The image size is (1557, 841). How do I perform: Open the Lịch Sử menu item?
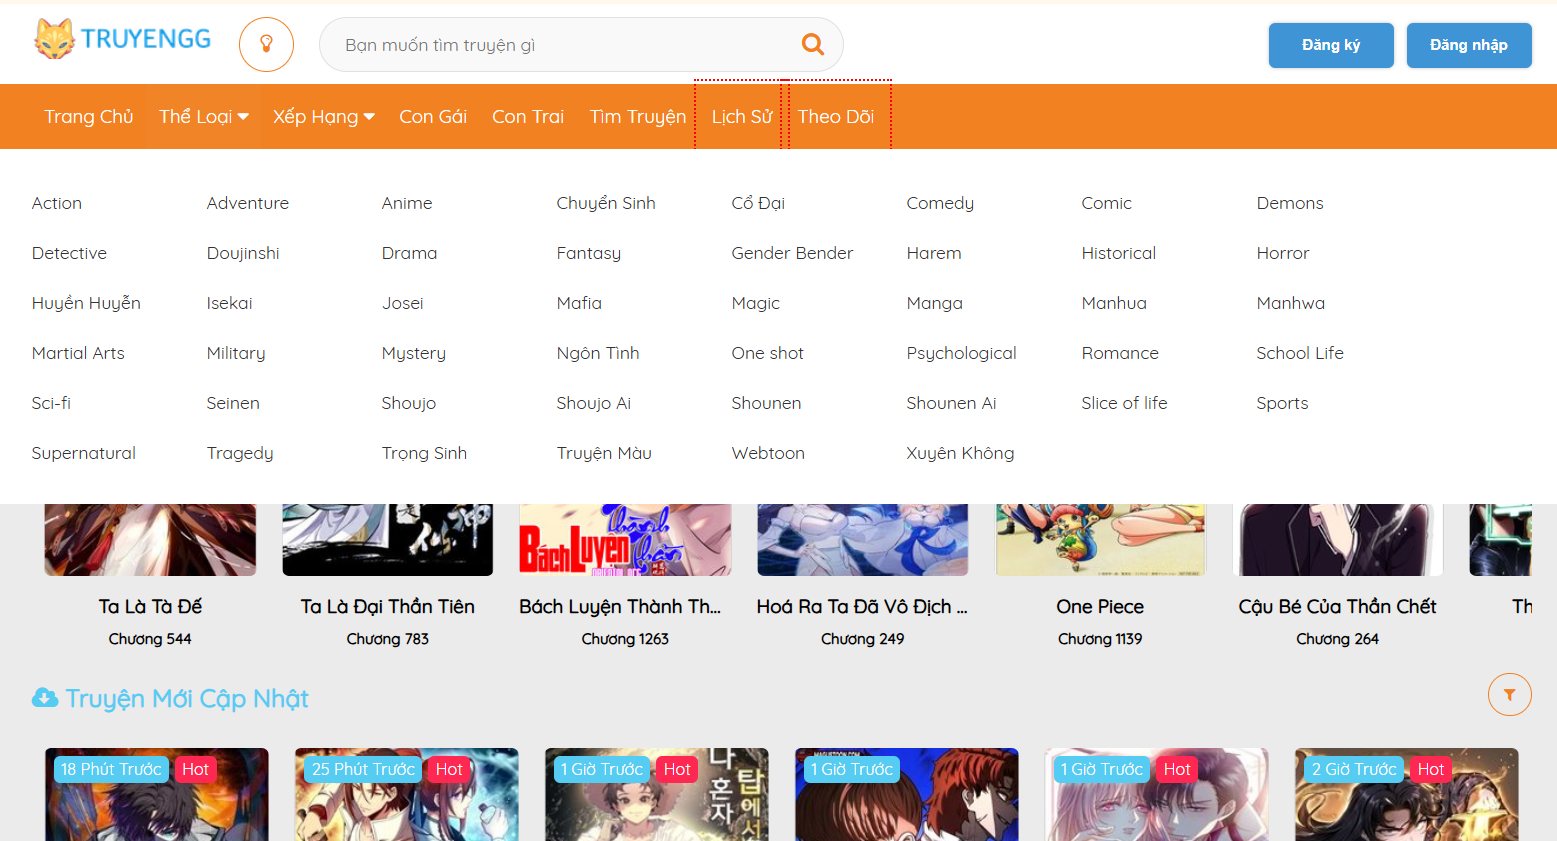pyautogui.click(x=741, y=117)
